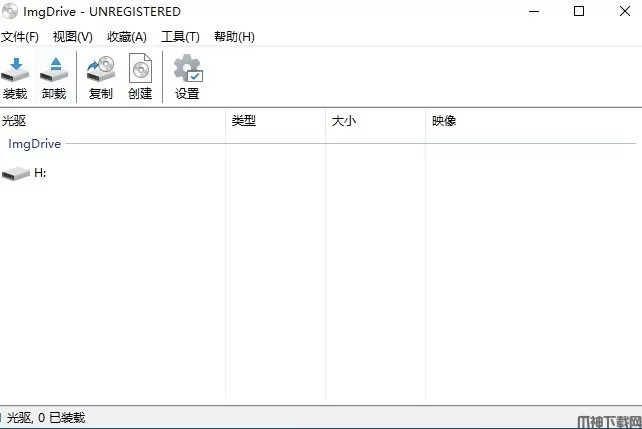The width and height of the screenshot is (642, 429).
Task: Open 设置 (Settings) from the toolbar
Action: [188, 78]
